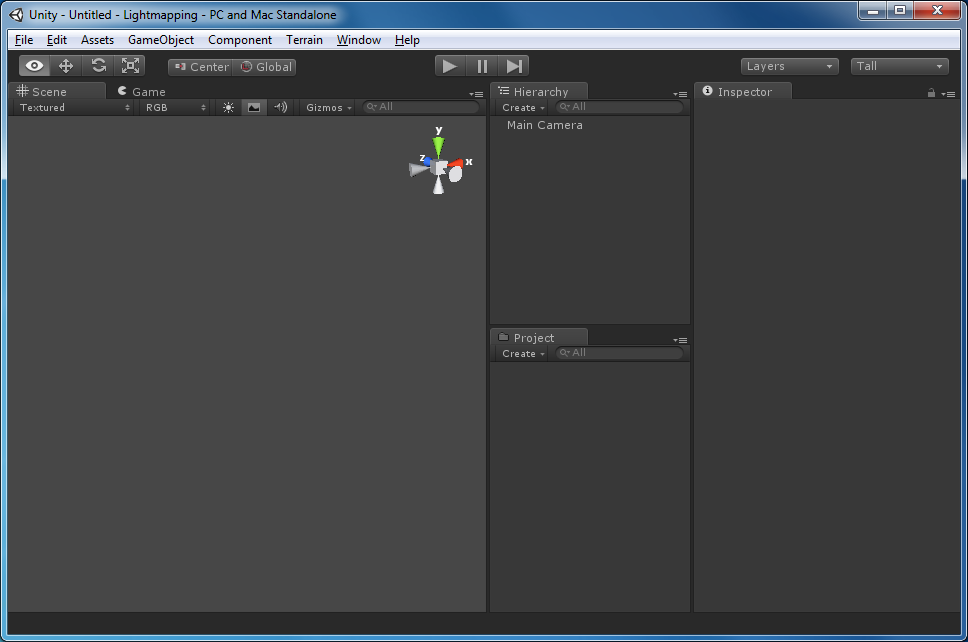The width and height of the screenshot is (968, 642).
Task: Open the Layers dropdown
Action: [x=790, y=66]
